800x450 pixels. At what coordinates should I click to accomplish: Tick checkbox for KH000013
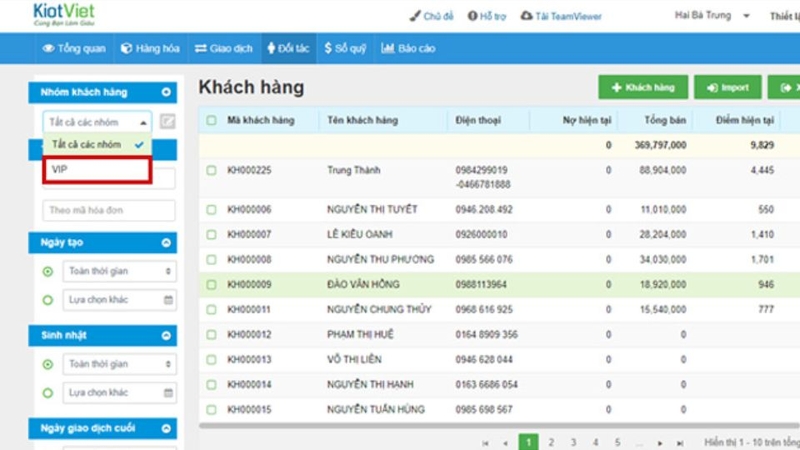pos(211,360)
